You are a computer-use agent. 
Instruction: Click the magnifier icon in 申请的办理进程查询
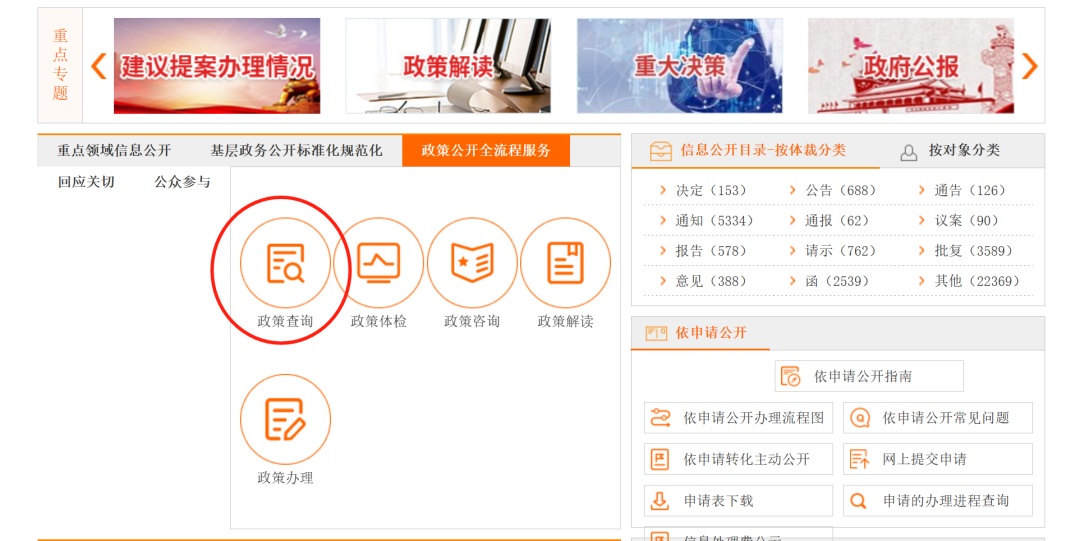pyautogui.click(x=858, y=500)
